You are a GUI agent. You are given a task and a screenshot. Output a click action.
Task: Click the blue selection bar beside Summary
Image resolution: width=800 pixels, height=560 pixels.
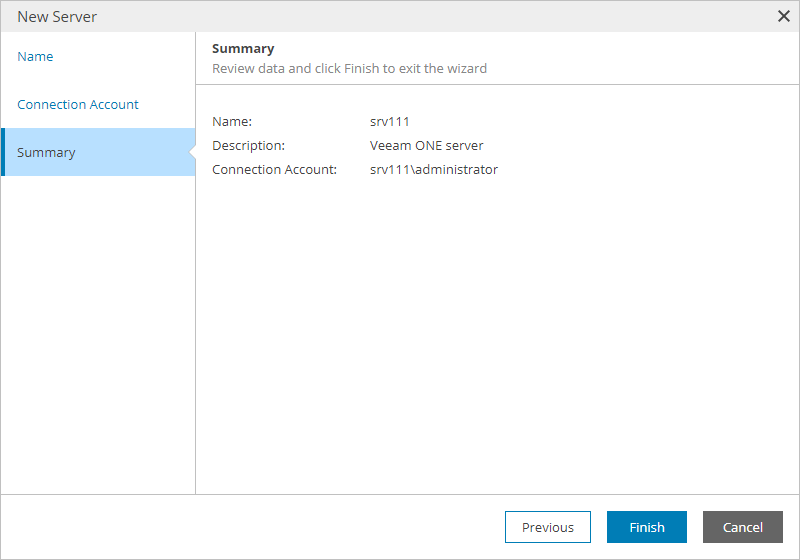[x=3, y=152]
